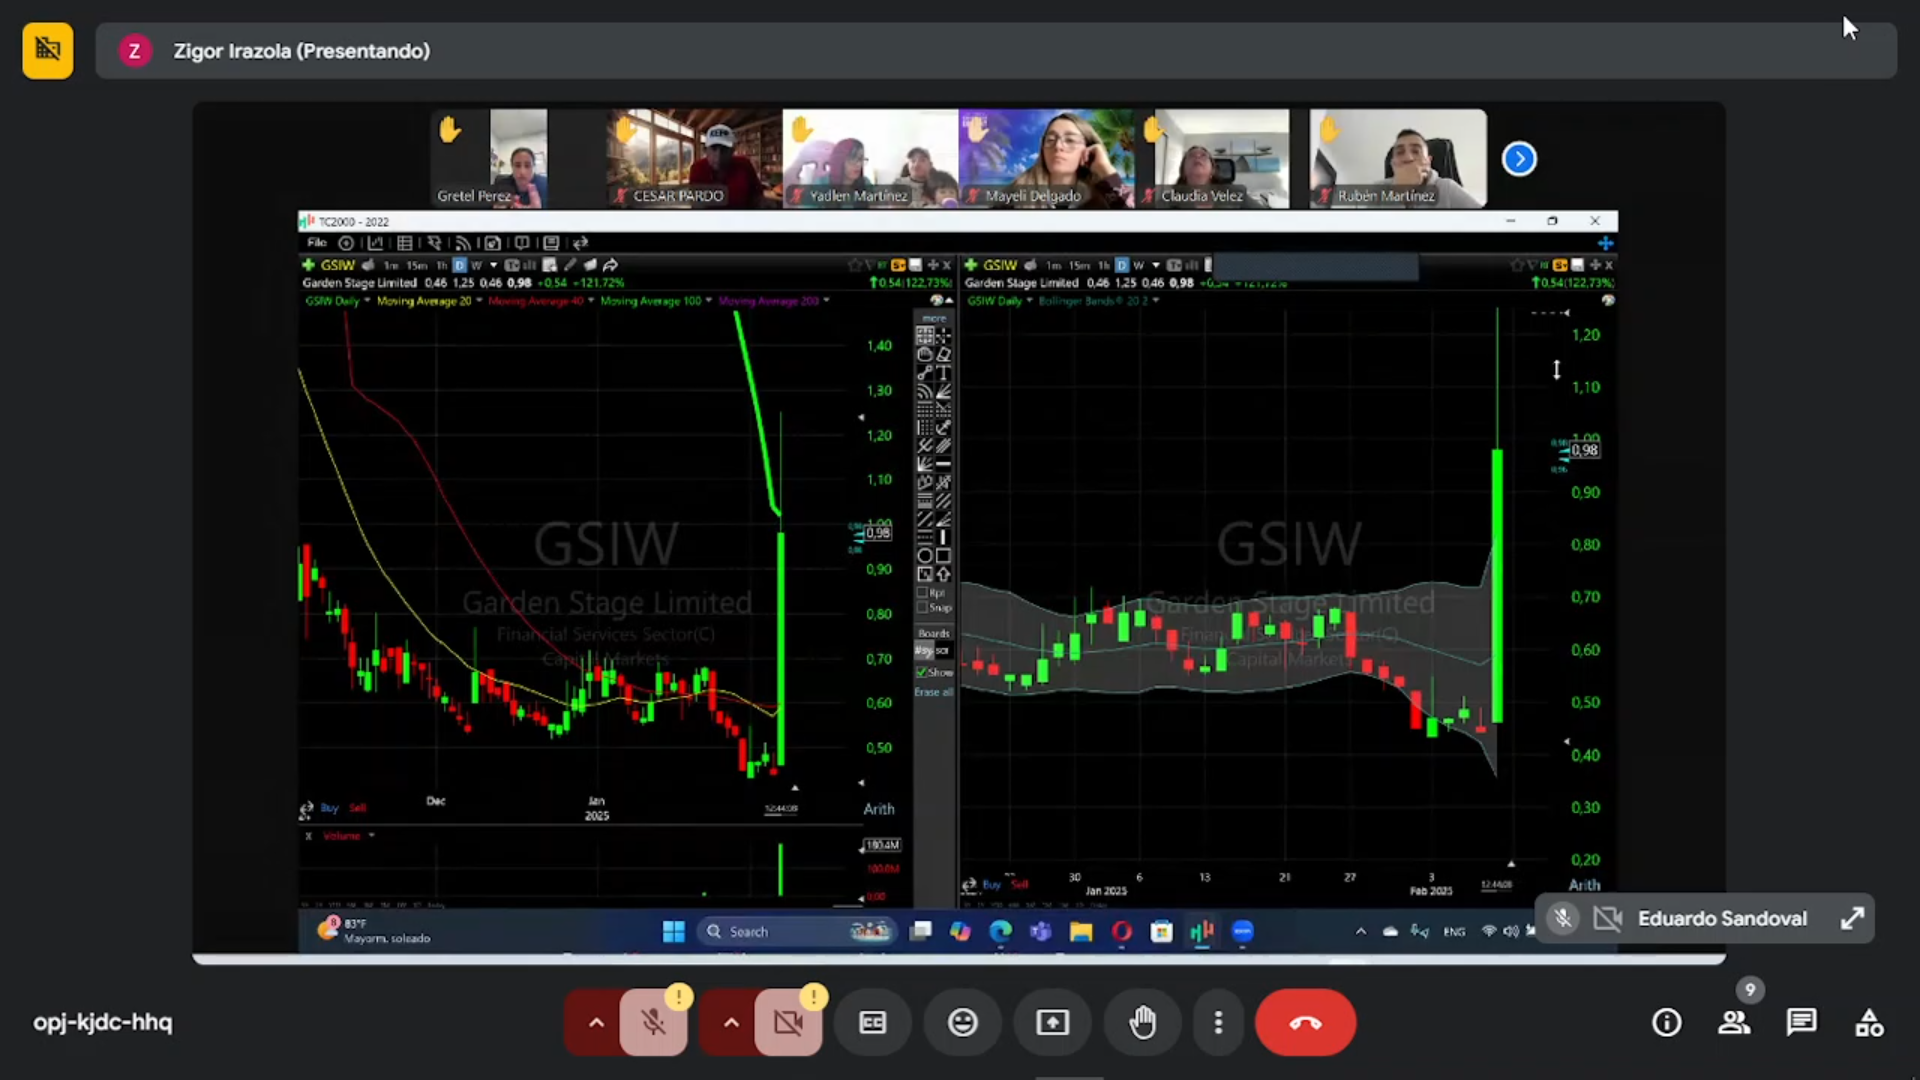Turn on the camera
Image resolution: width=1920 pixels, height=1080 pixels.
click(788, 1022)
